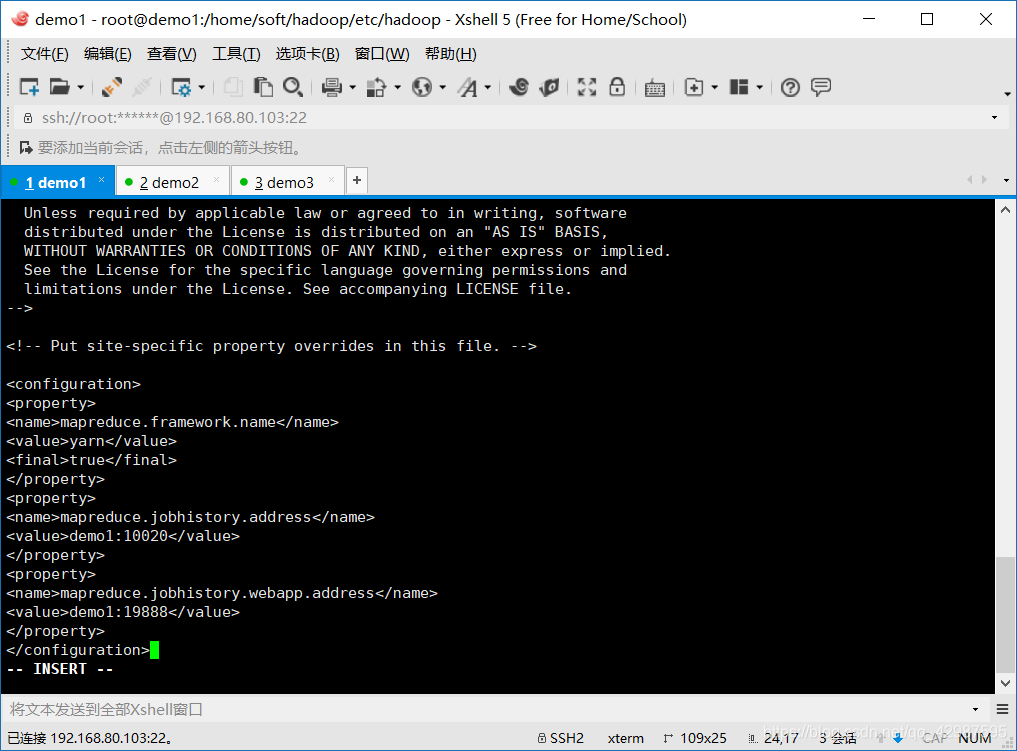Click the globe encoding icon

click(422, 87)
